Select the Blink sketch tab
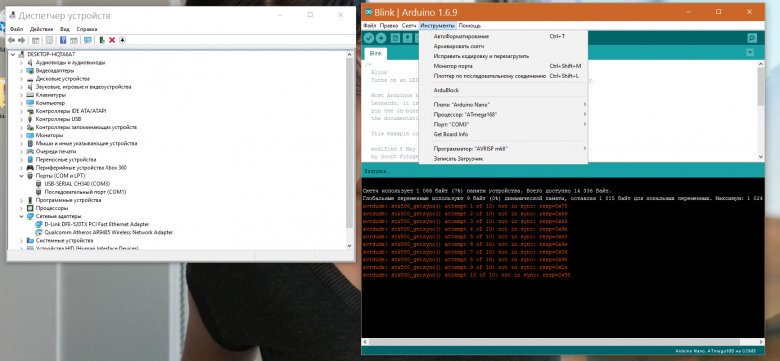Screen dimensions: 780x361 pyautogui.click(x=376, y=53)
